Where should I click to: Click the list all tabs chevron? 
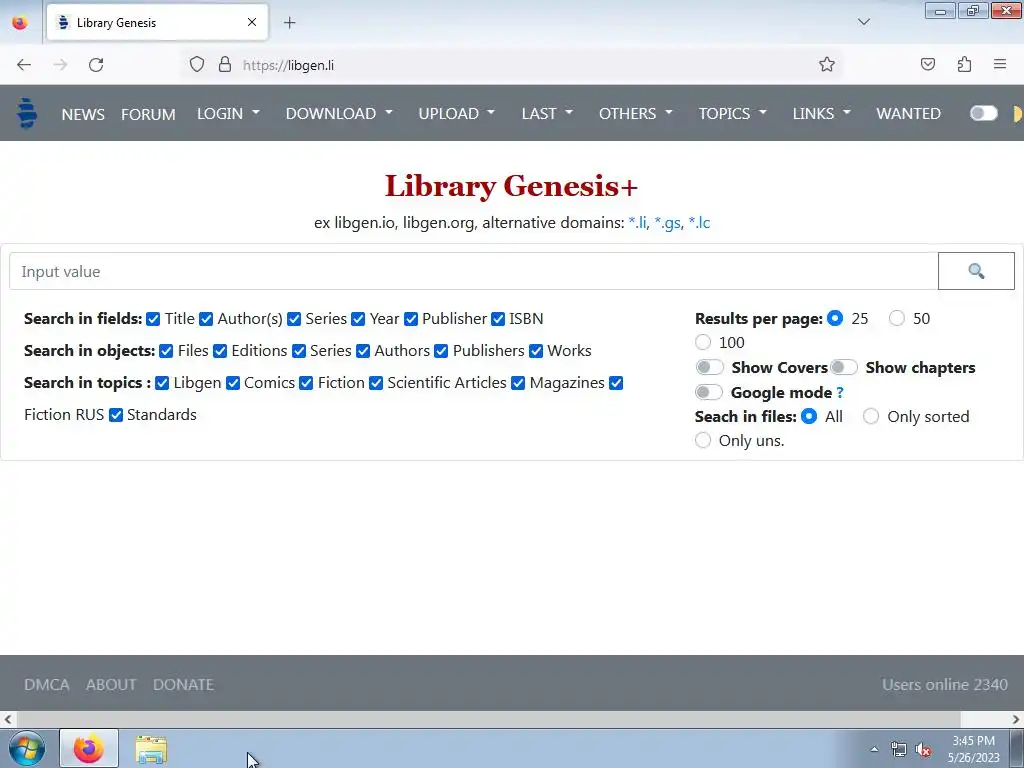(863, 22)
